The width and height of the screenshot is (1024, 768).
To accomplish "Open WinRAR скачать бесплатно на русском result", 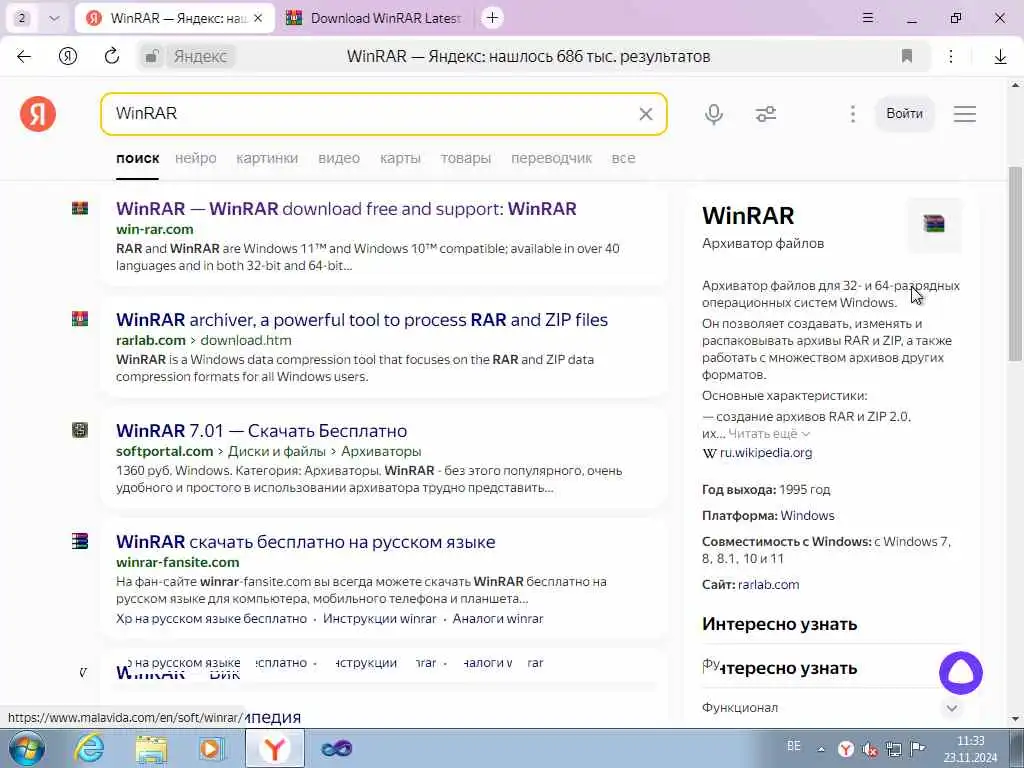I will tap(306, 541).
